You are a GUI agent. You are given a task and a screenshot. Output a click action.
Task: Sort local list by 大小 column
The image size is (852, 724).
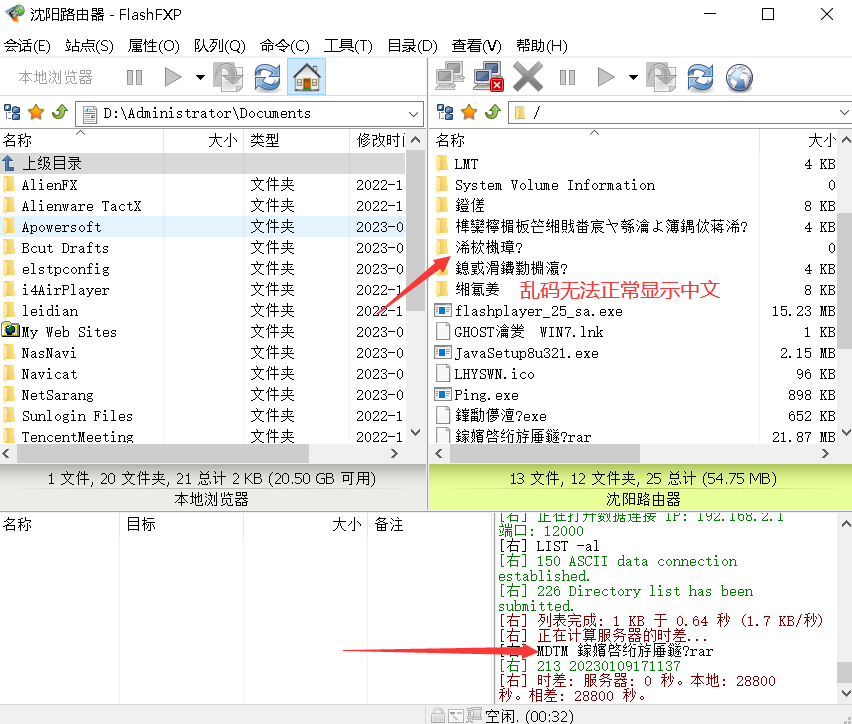[204, 141]
